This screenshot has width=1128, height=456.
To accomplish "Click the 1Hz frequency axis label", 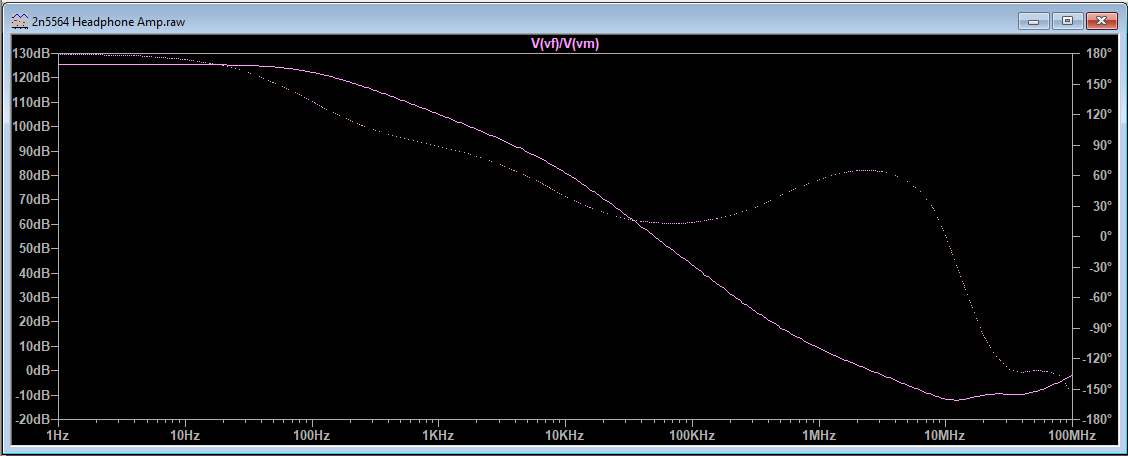I will tap(58, 436).
